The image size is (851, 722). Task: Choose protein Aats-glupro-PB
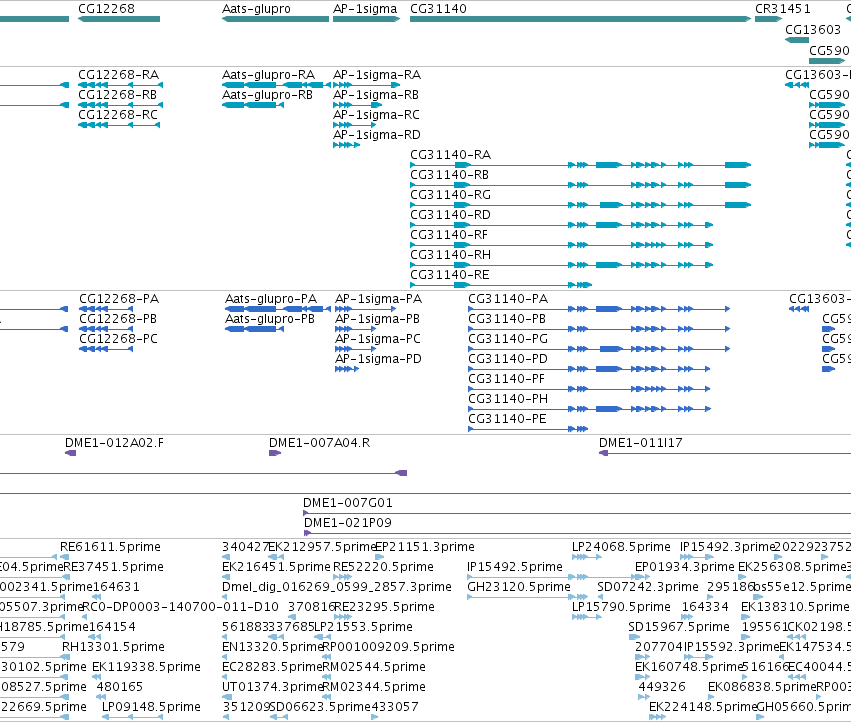coord(270,319)
